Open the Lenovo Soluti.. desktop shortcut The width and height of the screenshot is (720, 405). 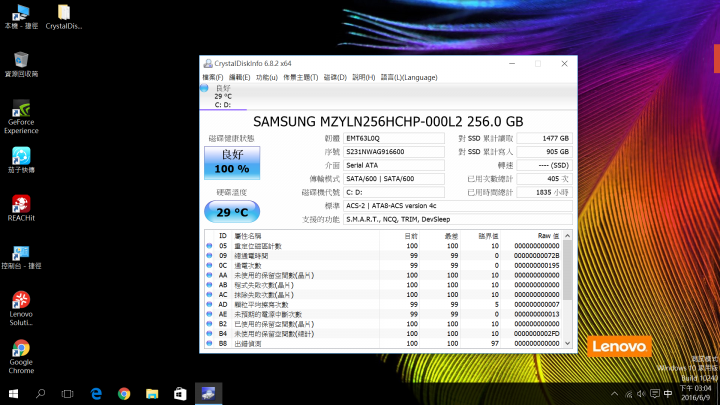[x=21, y=309]
